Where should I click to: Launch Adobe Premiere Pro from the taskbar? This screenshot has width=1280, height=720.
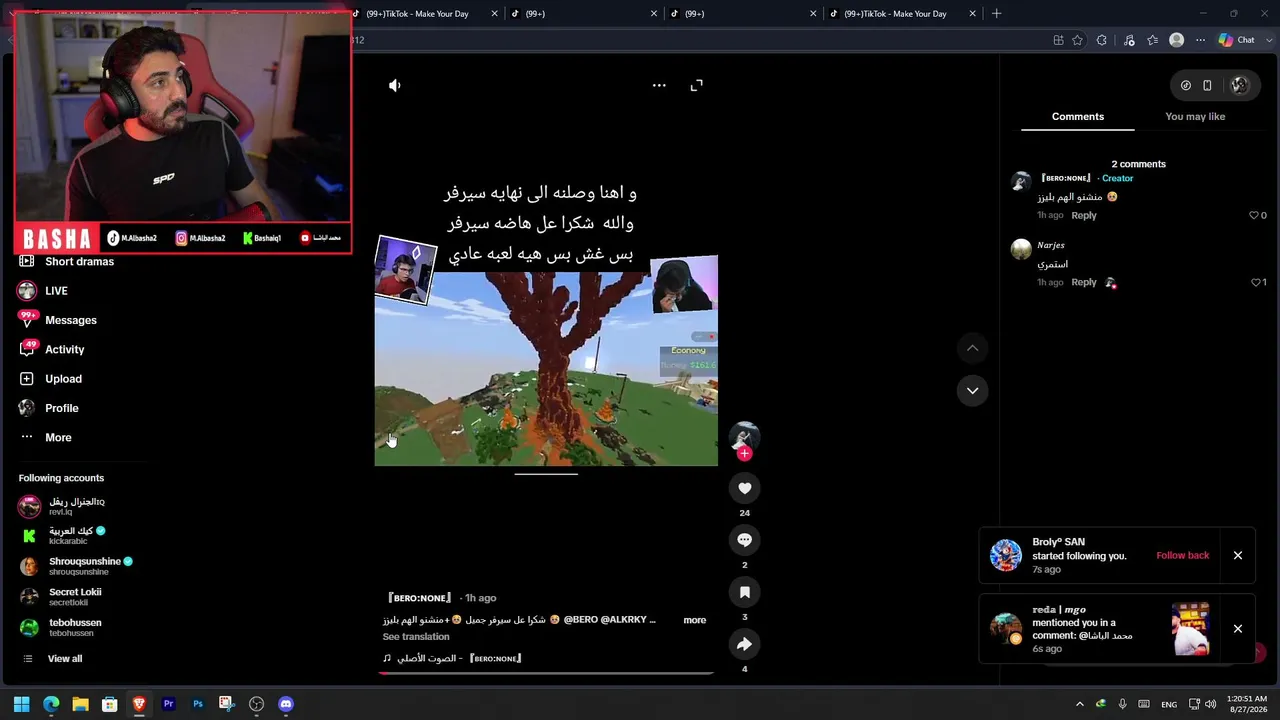168,704
